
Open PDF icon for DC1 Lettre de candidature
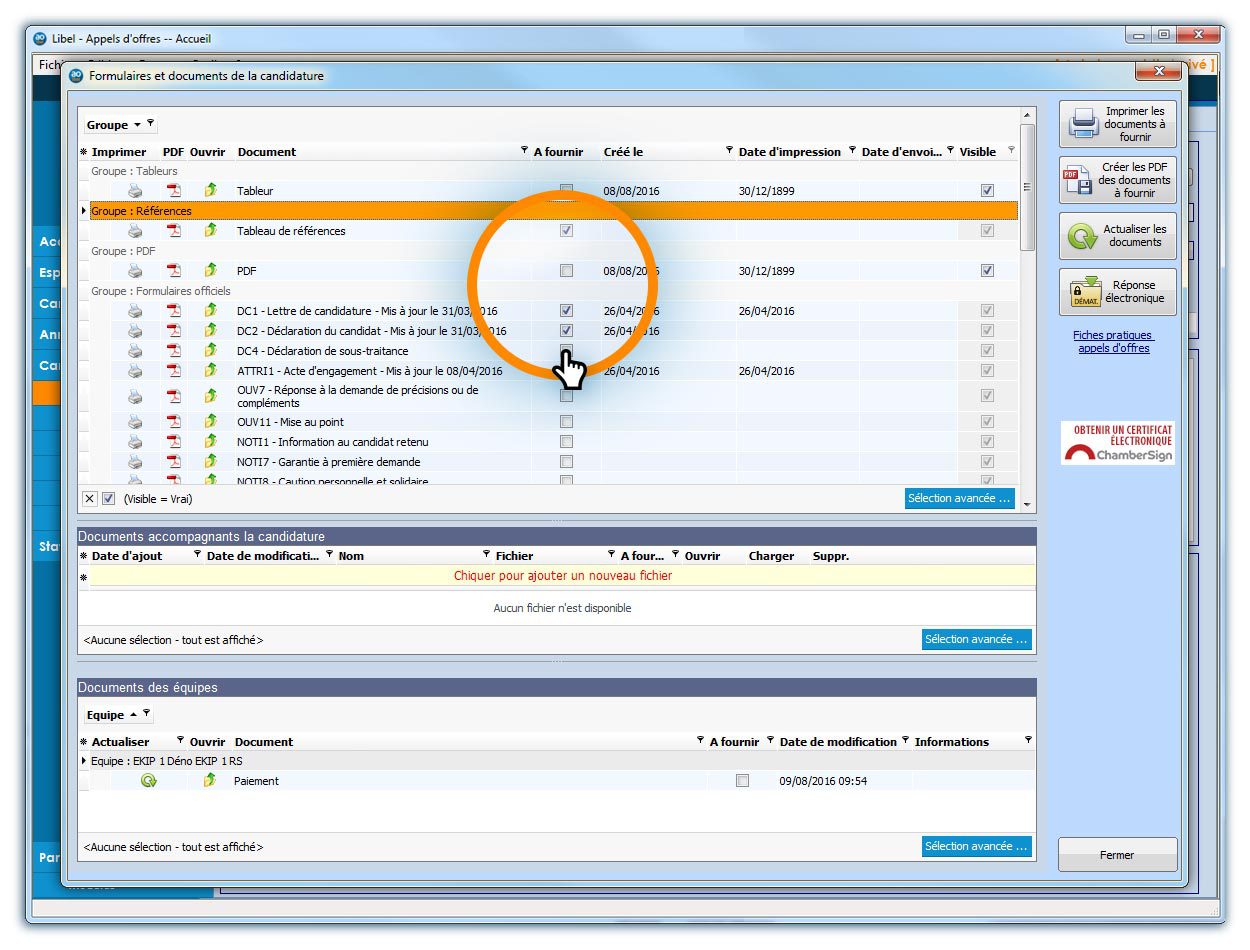click(x=174, y=311)
